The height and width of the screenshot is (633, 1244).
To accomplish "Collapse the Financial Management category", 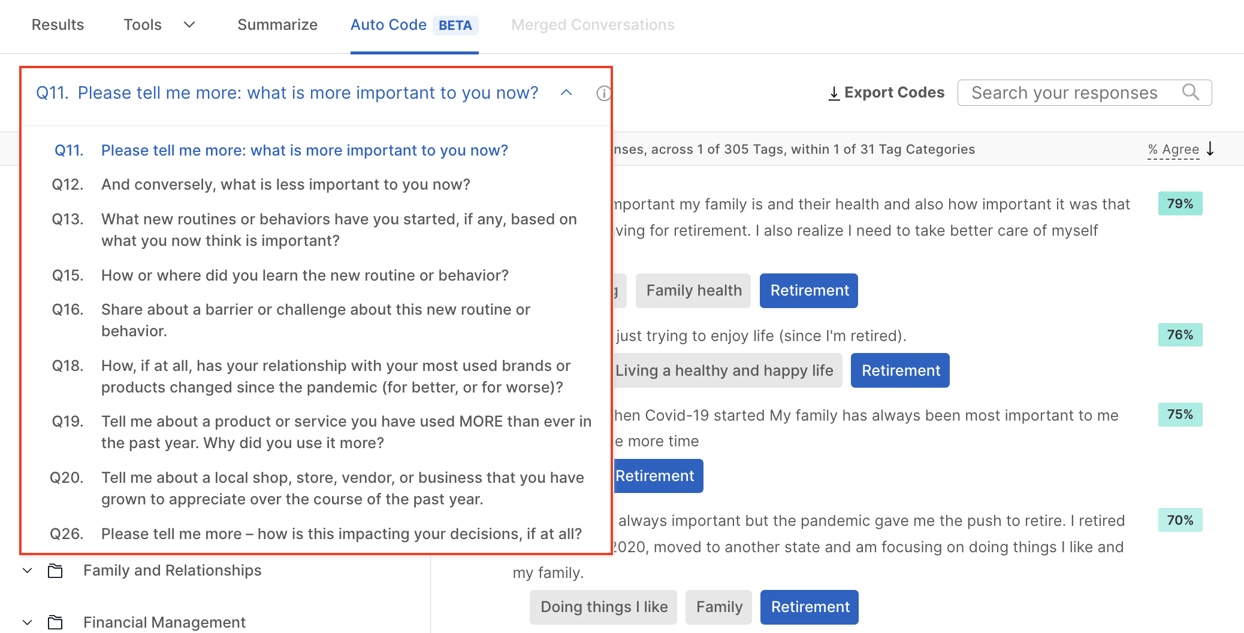I will click(26, 622).
